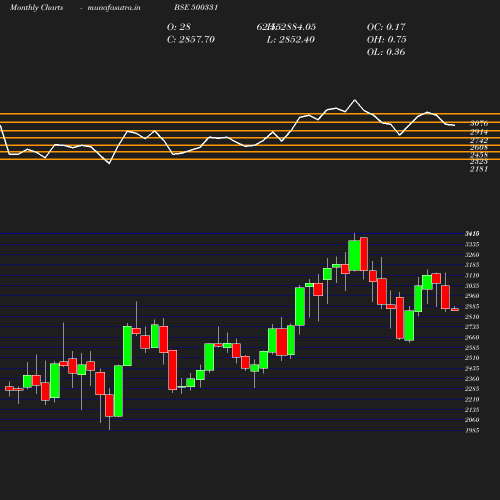The image size is (500, 500).
Task: Select the "O: 28" open value
Action: coord(179,27)
